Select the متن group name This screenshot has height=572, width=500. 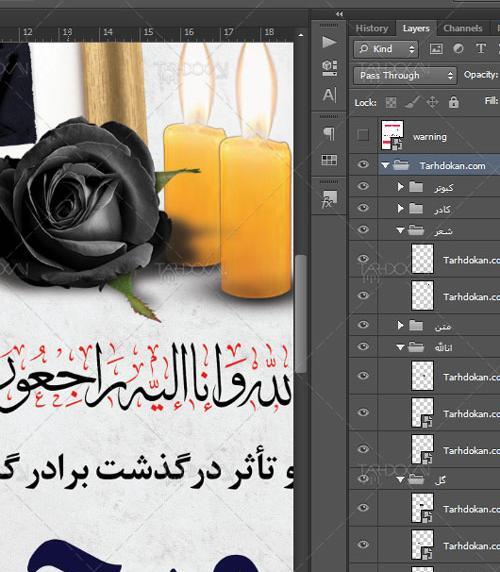point(443,326)
